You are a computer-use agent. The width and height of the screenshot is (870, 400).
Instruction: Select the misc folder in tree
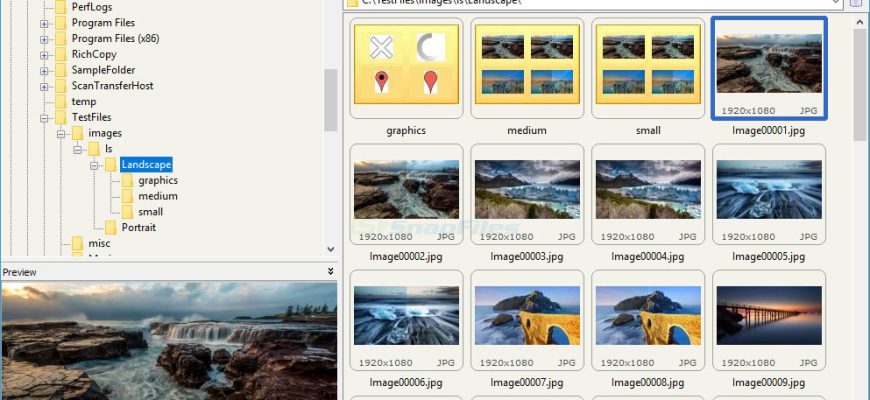(x=99, y=243)
